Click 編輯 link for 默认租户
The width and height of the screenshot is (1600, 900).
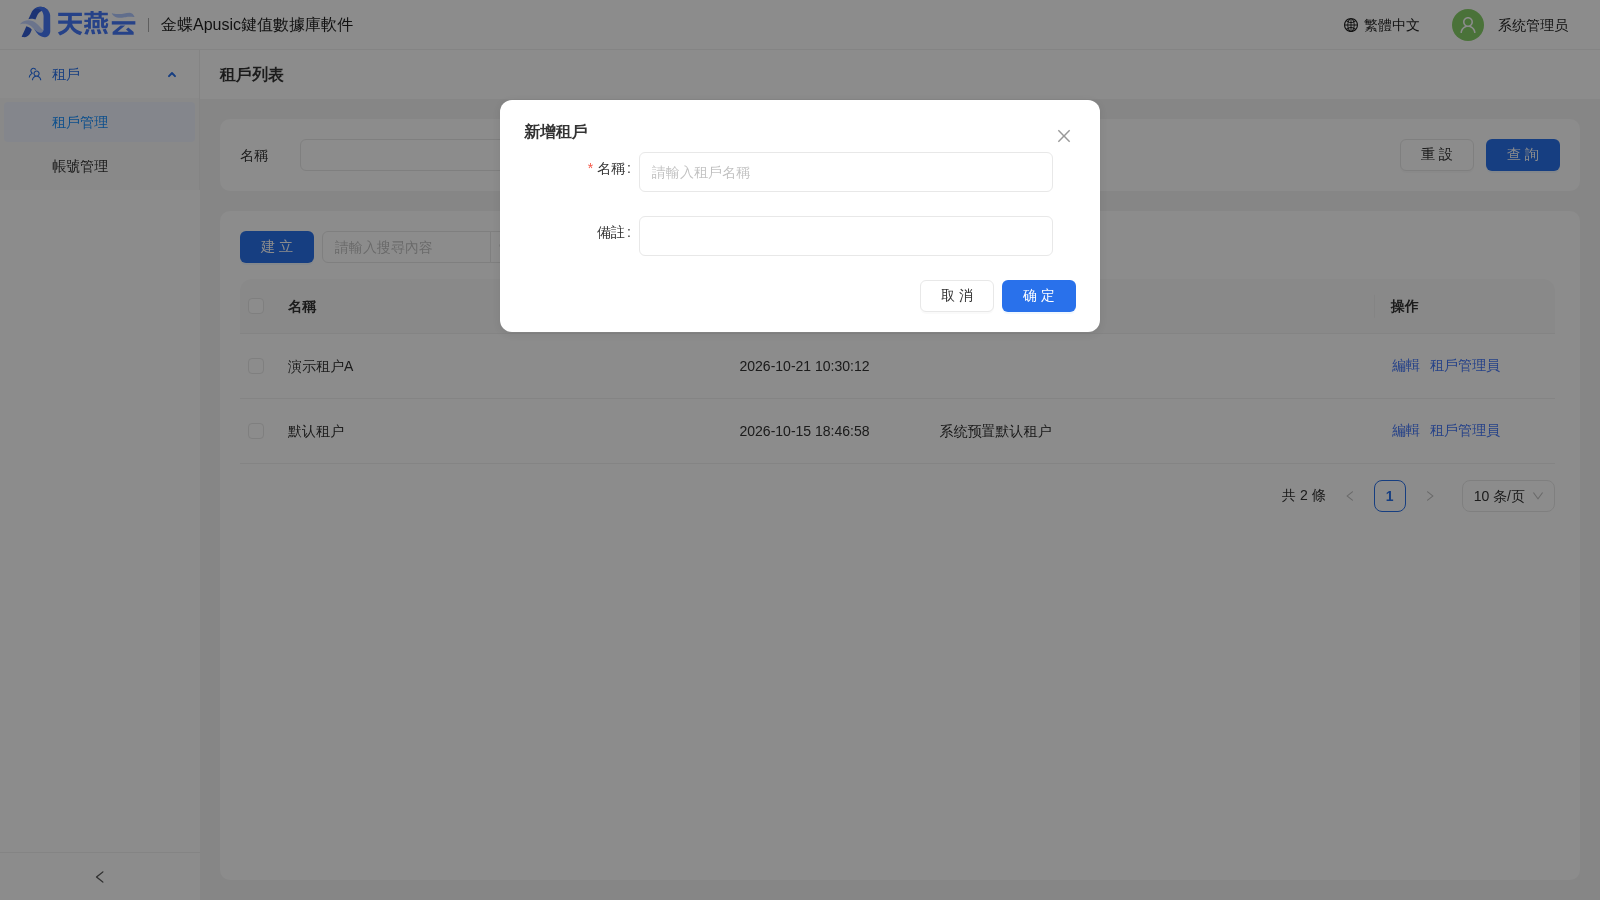coord(1406,431)
